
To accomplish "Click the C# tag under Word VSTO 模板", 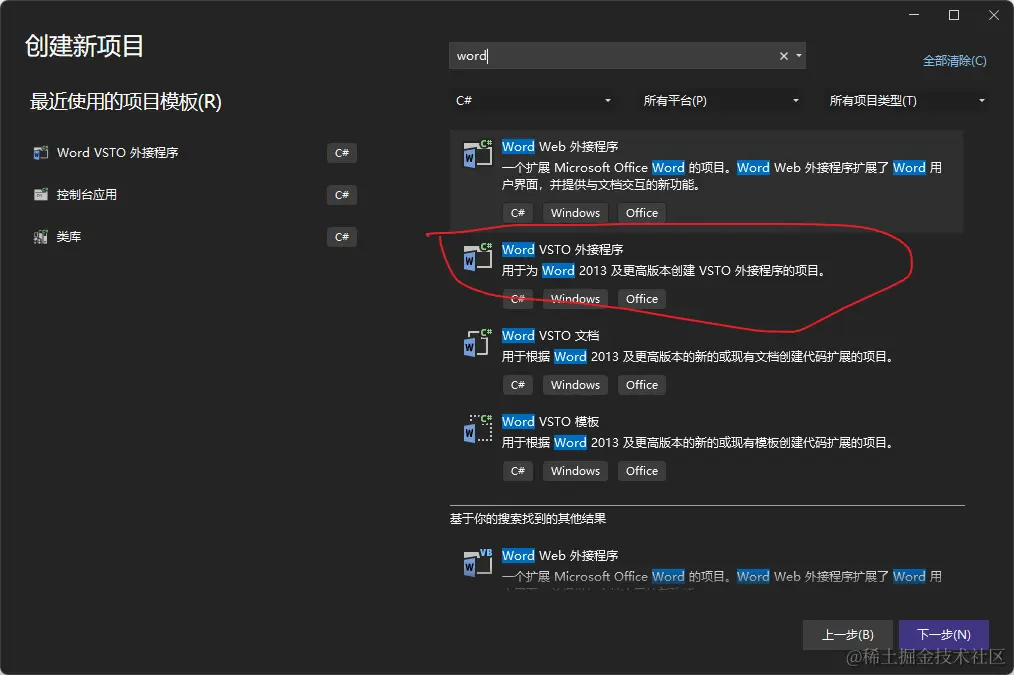I will click(518, 471).
